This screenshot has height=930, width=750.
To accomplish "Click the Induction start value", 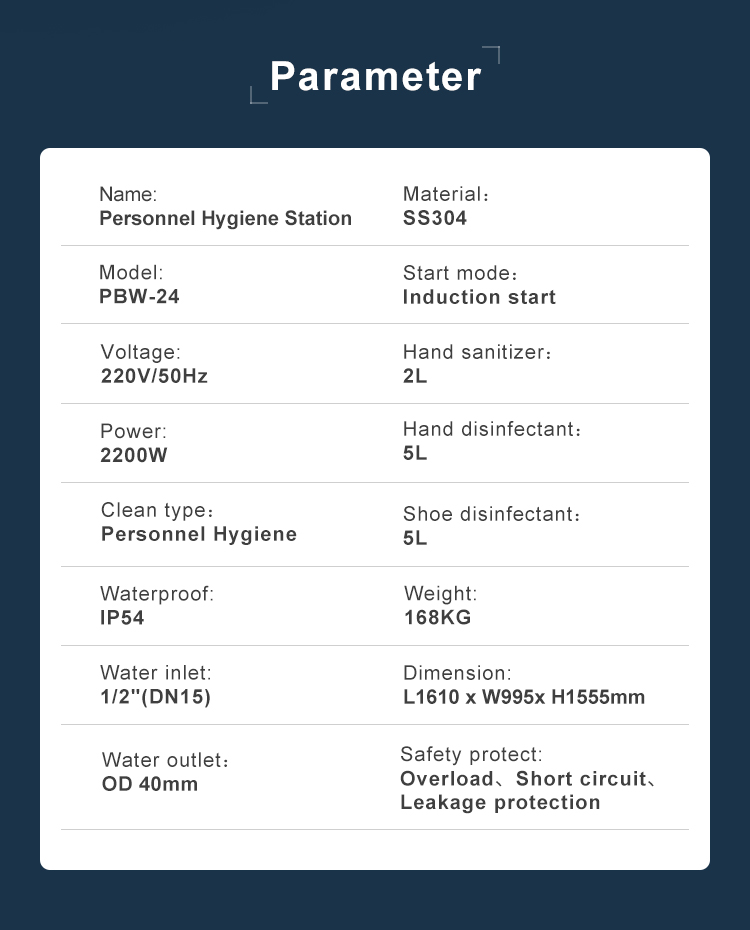I will coord(479,297).
